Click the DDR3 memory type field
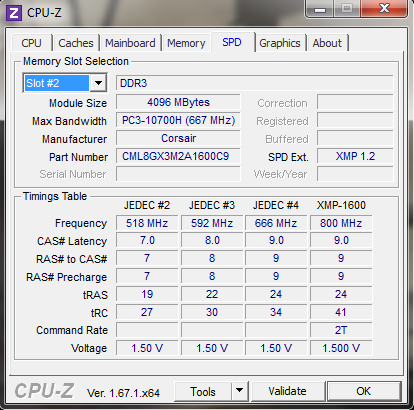414x410 pixels. (255, 83)
